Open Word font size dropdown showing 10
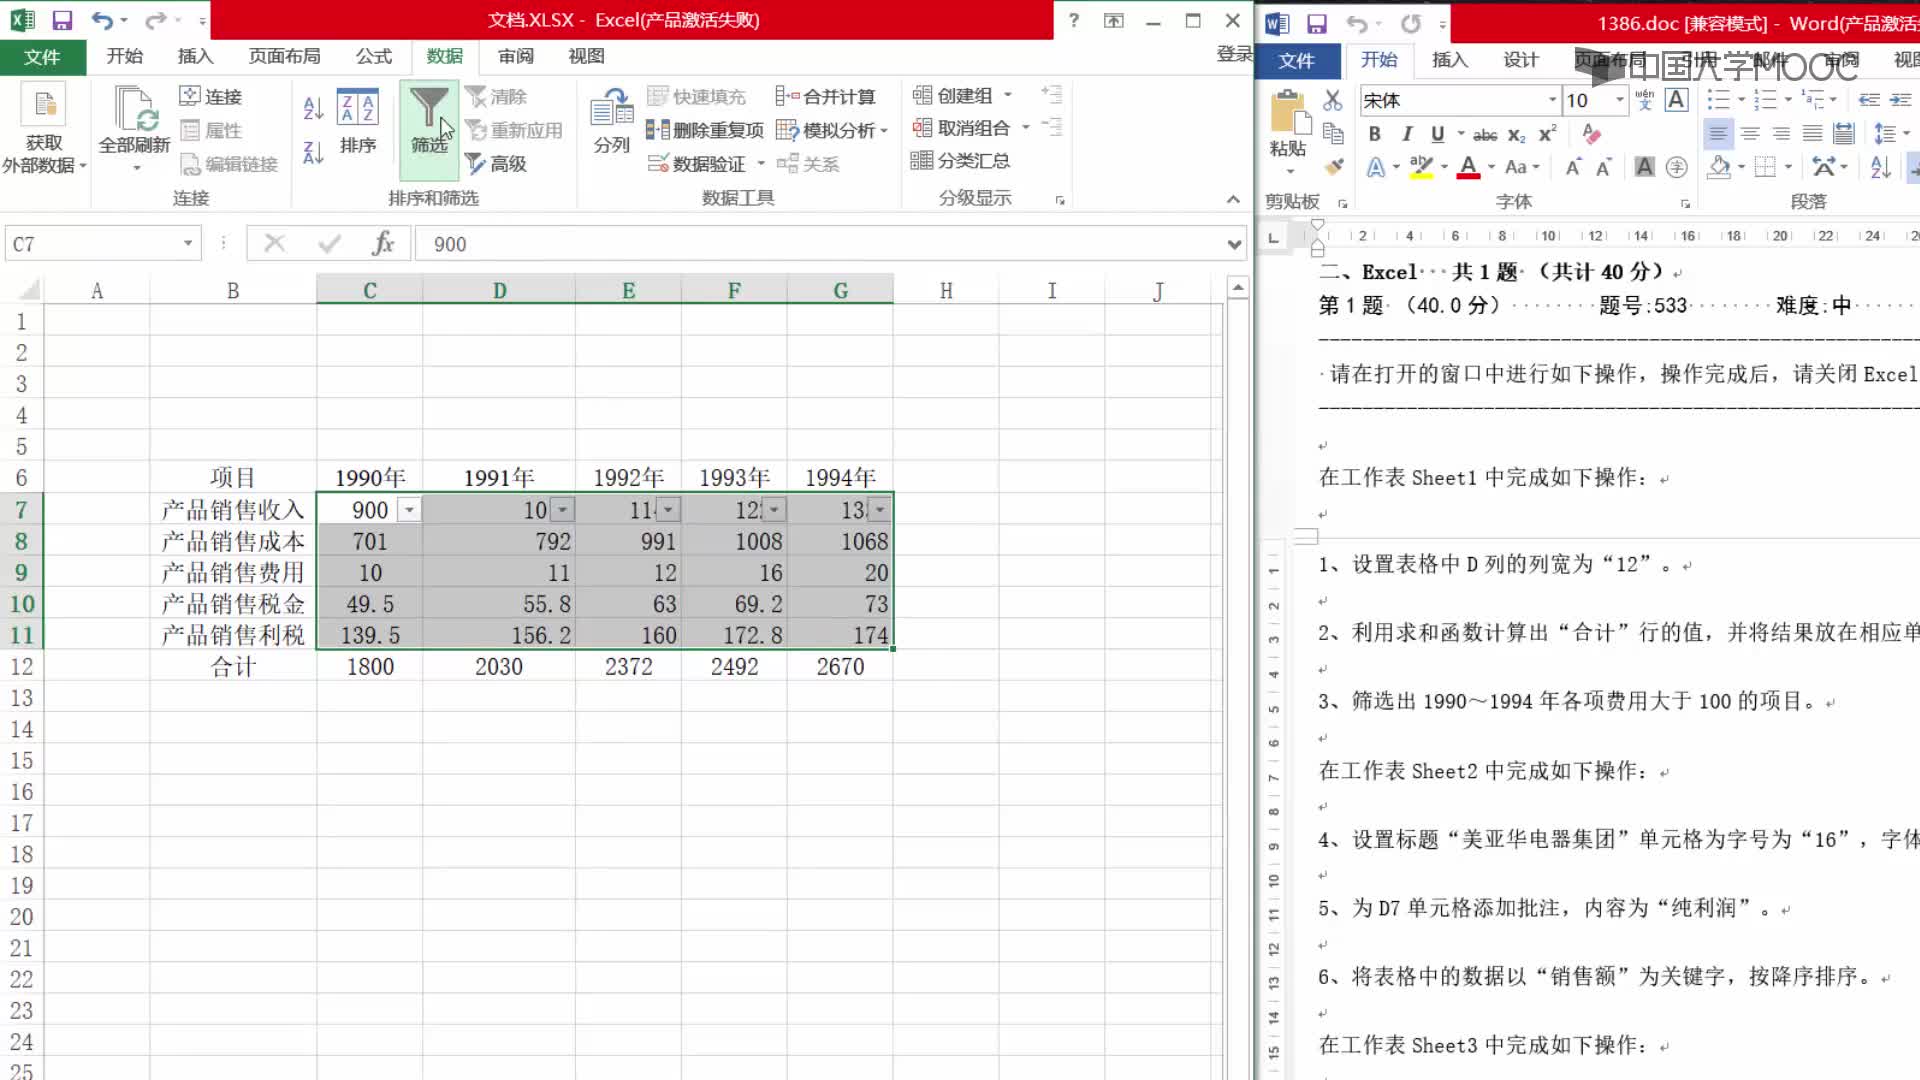1920x1080 pixels. pos(1619,100)
